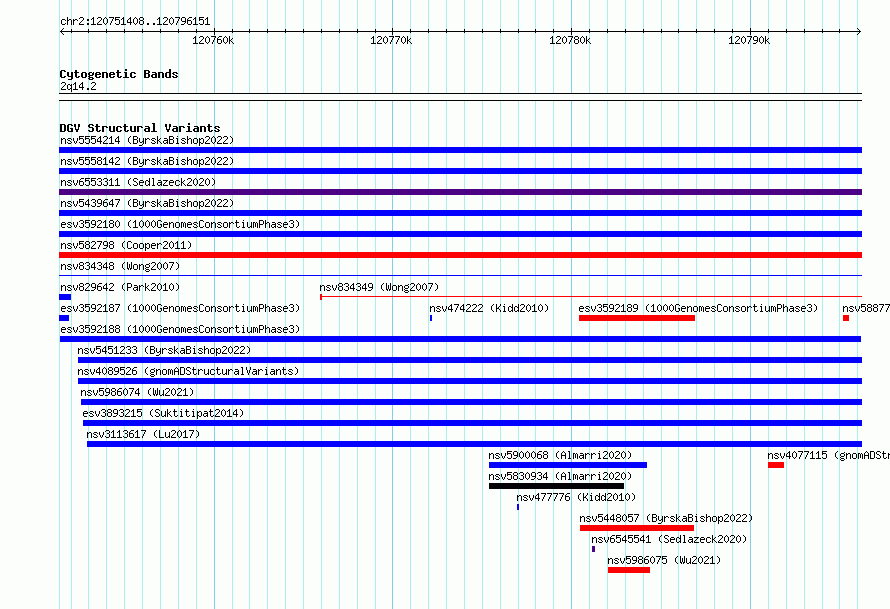Screen dimensions: 890x609
Task: Click the nsv474222 (Kidd2010) label
Action: click(489, 308)
